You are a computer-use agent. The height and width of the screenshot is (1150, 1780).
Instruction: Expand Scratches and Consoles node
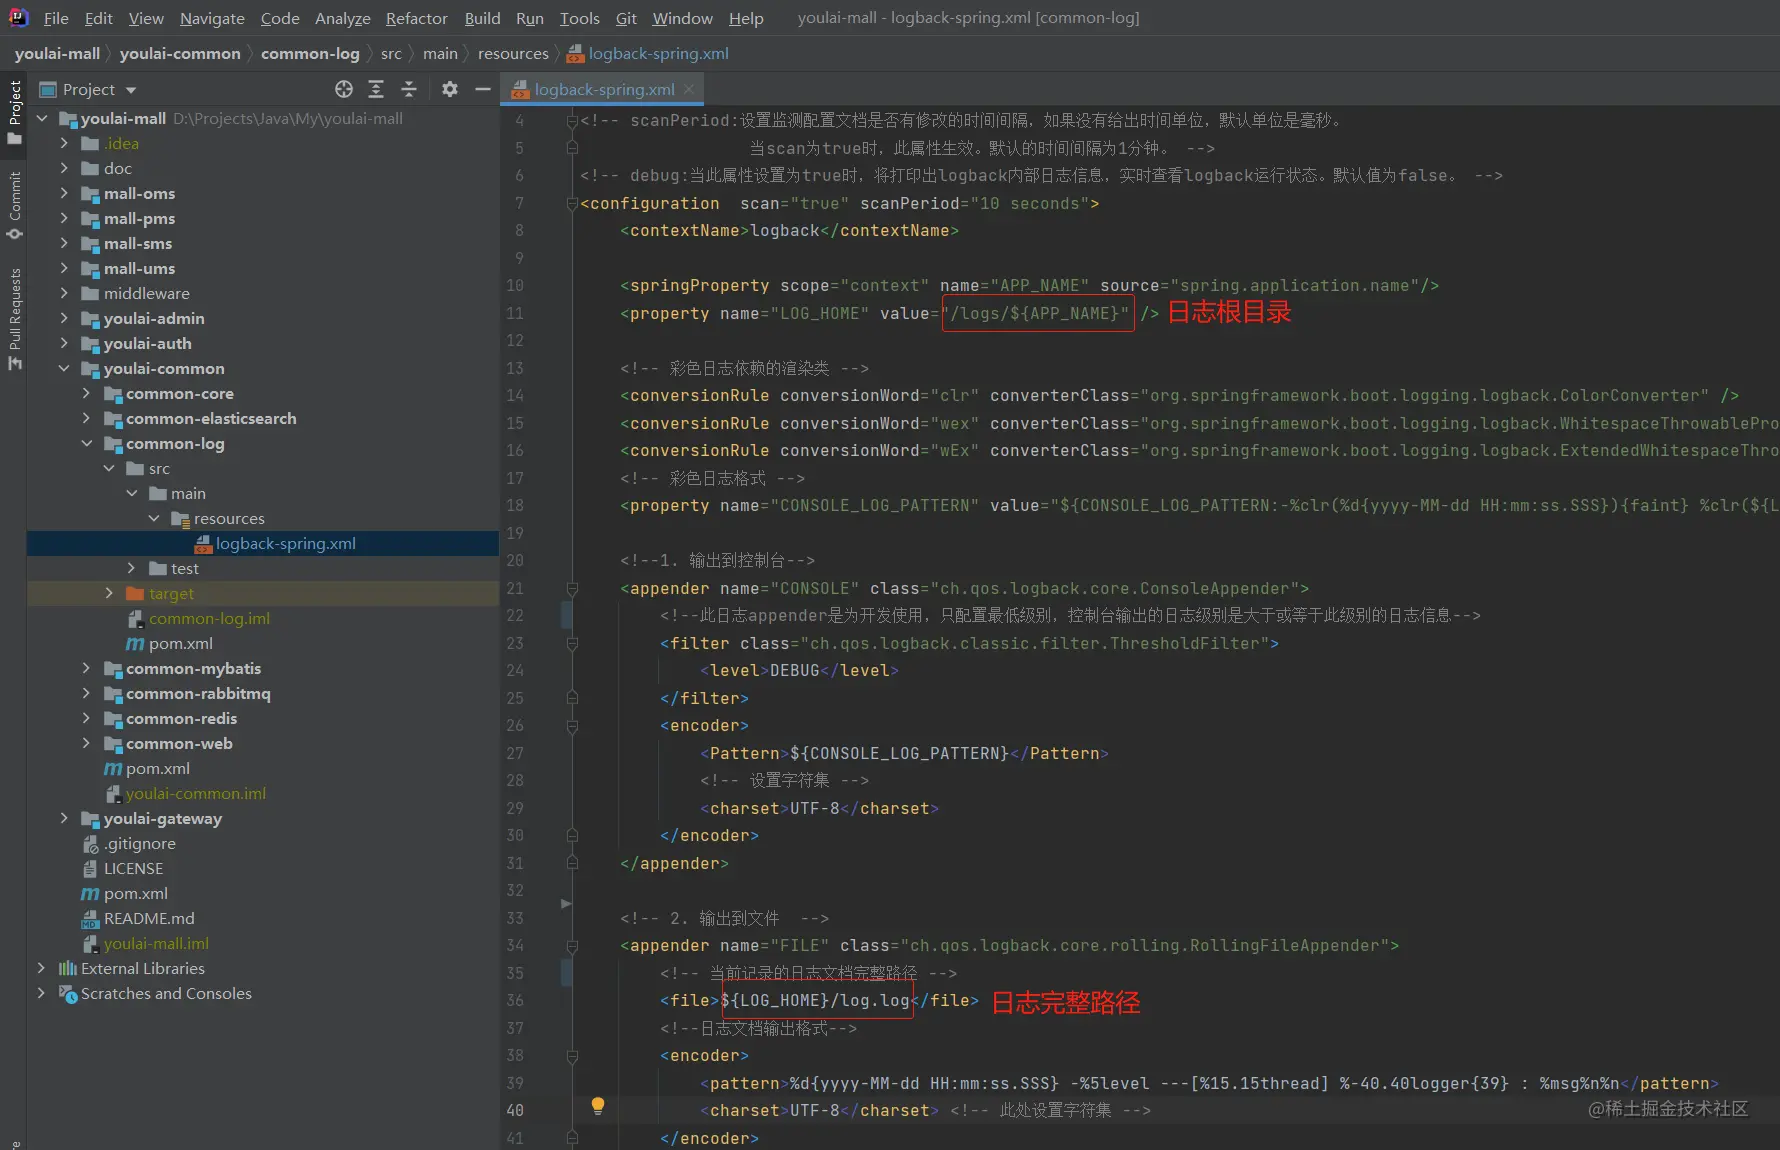tap(41, 993)
